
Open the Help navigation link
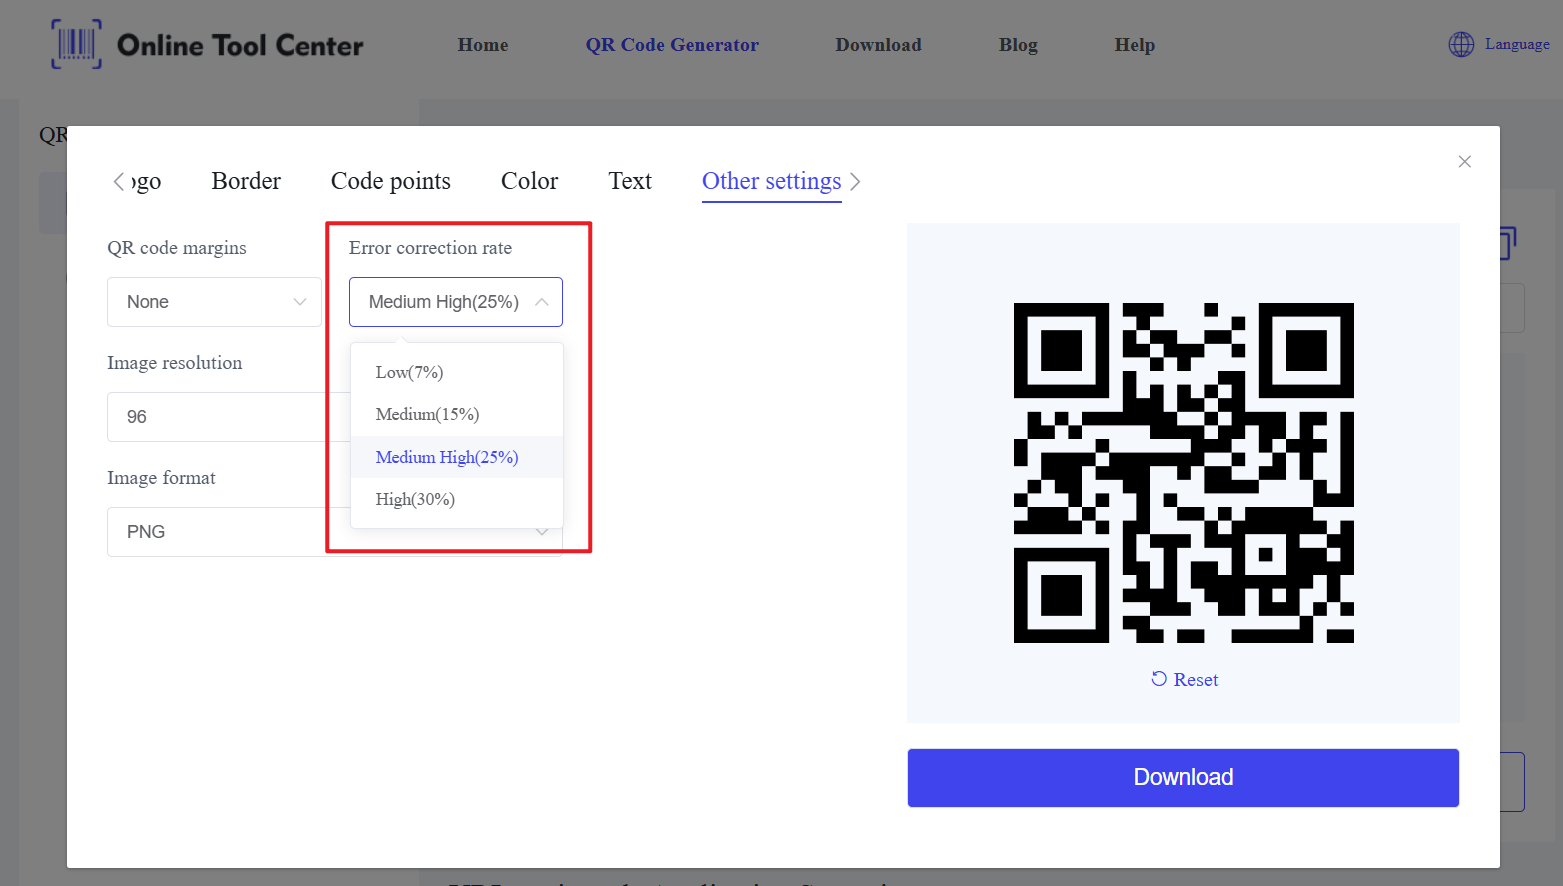(1135, 45)
